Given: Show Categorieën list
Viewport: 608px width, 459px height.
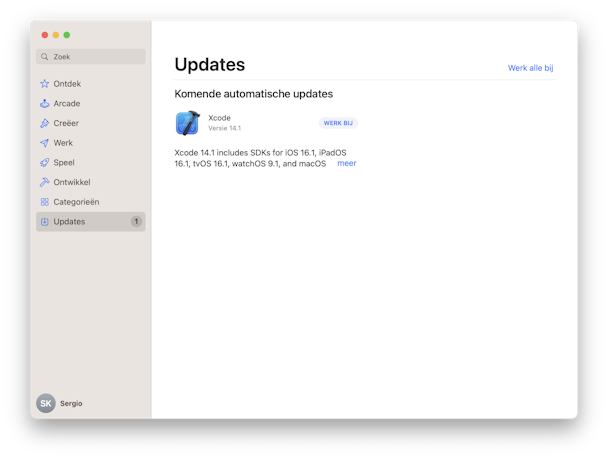Looking at the screenshot, I should pyautogui.click(x=91, y=202).
